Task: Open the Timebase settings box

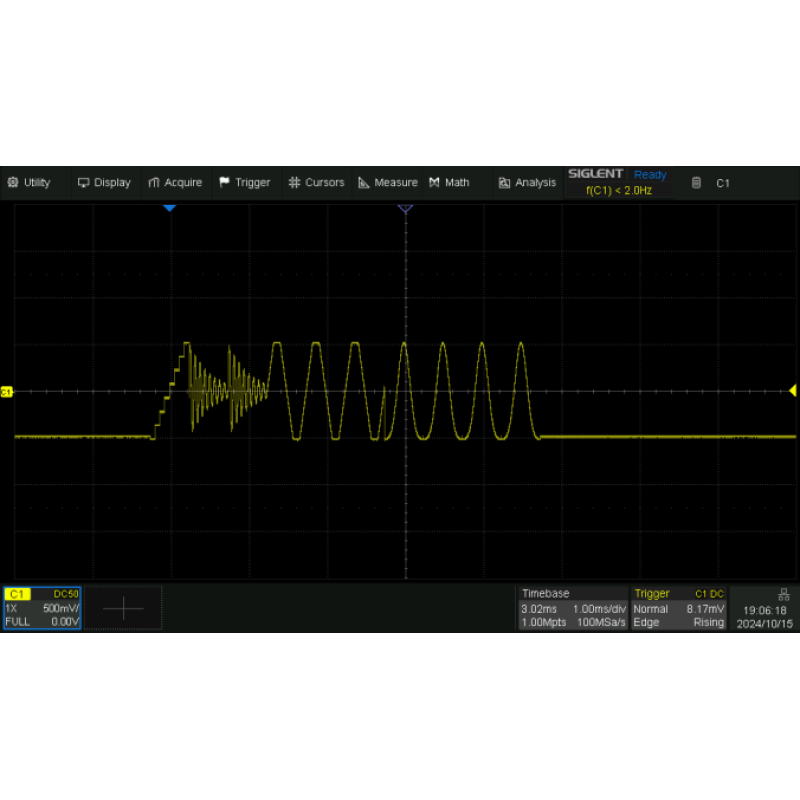Action: (573, 607)
